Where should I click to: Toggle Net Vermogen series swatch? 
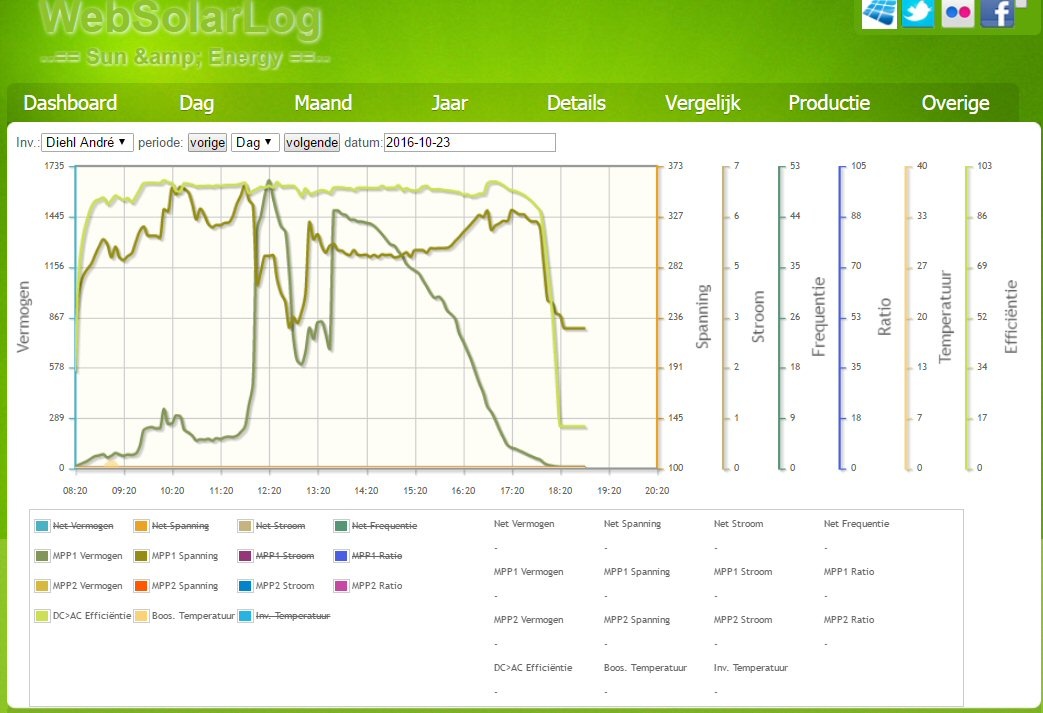click(42, 526)
